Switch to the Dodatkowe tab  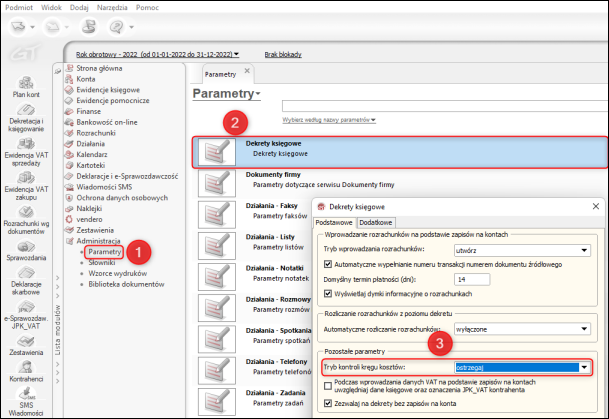[x=376, y=223]
